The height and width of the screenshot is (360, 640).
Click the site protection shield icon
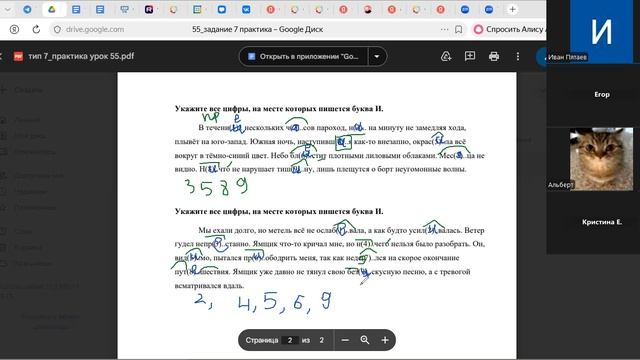coord(57,29)
